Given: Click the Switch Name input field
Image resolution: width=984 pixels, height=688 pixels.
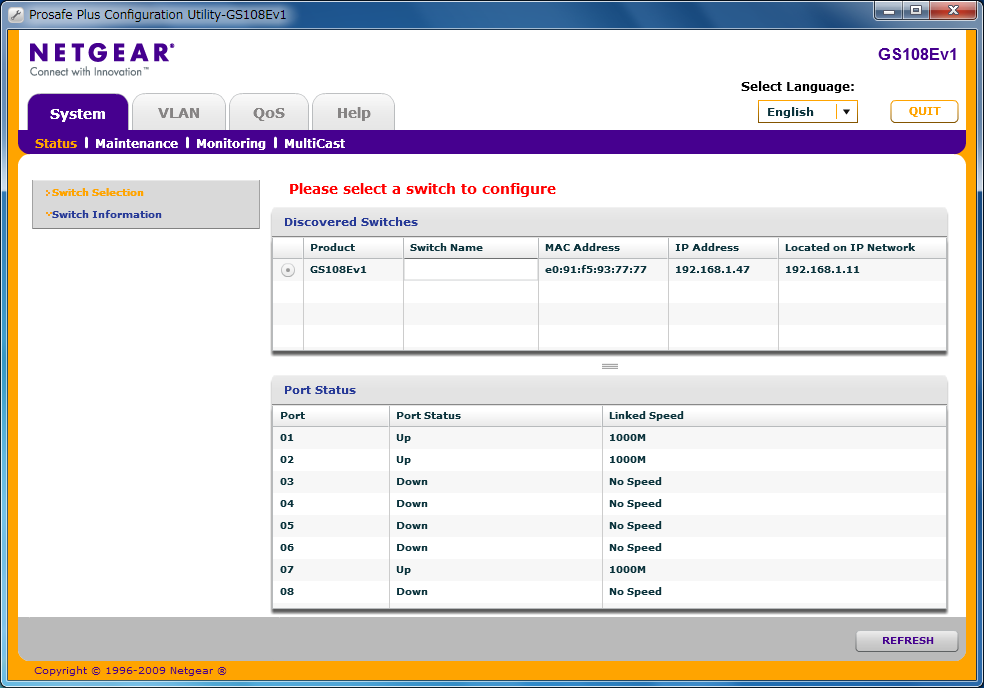Looking at the screenshot, I should tap(471, 270).
